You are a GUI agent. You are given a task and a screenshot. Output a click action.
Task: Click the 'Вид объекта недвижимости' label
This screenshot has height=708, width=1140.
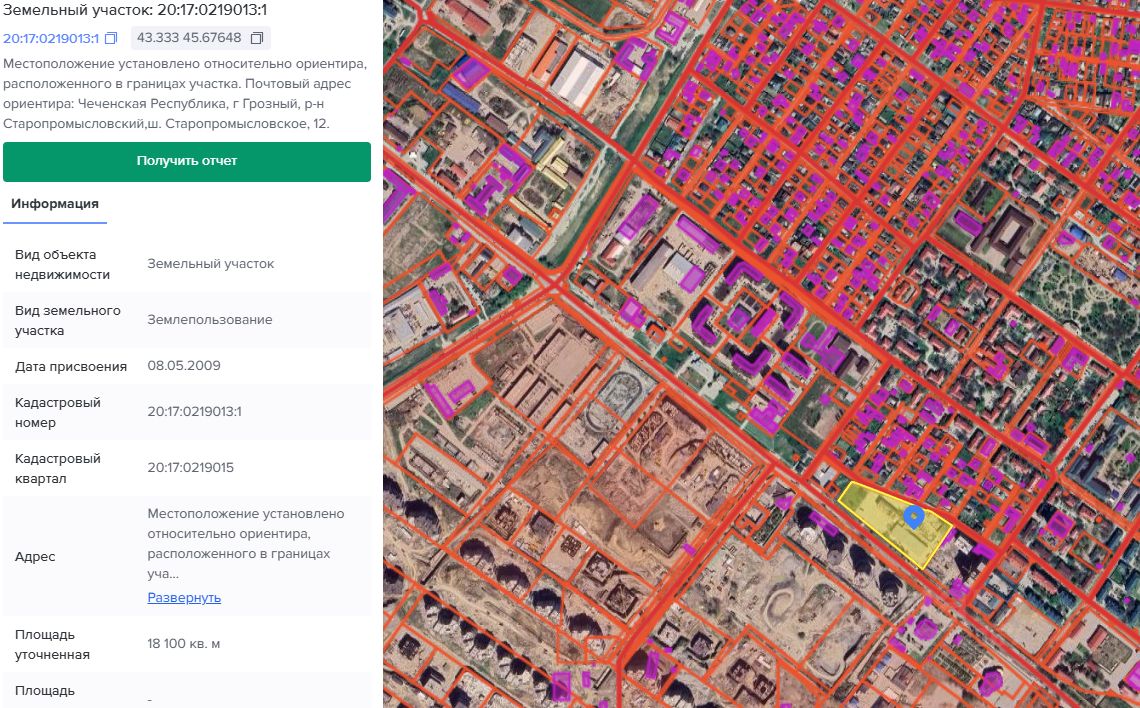pos(63,265)
